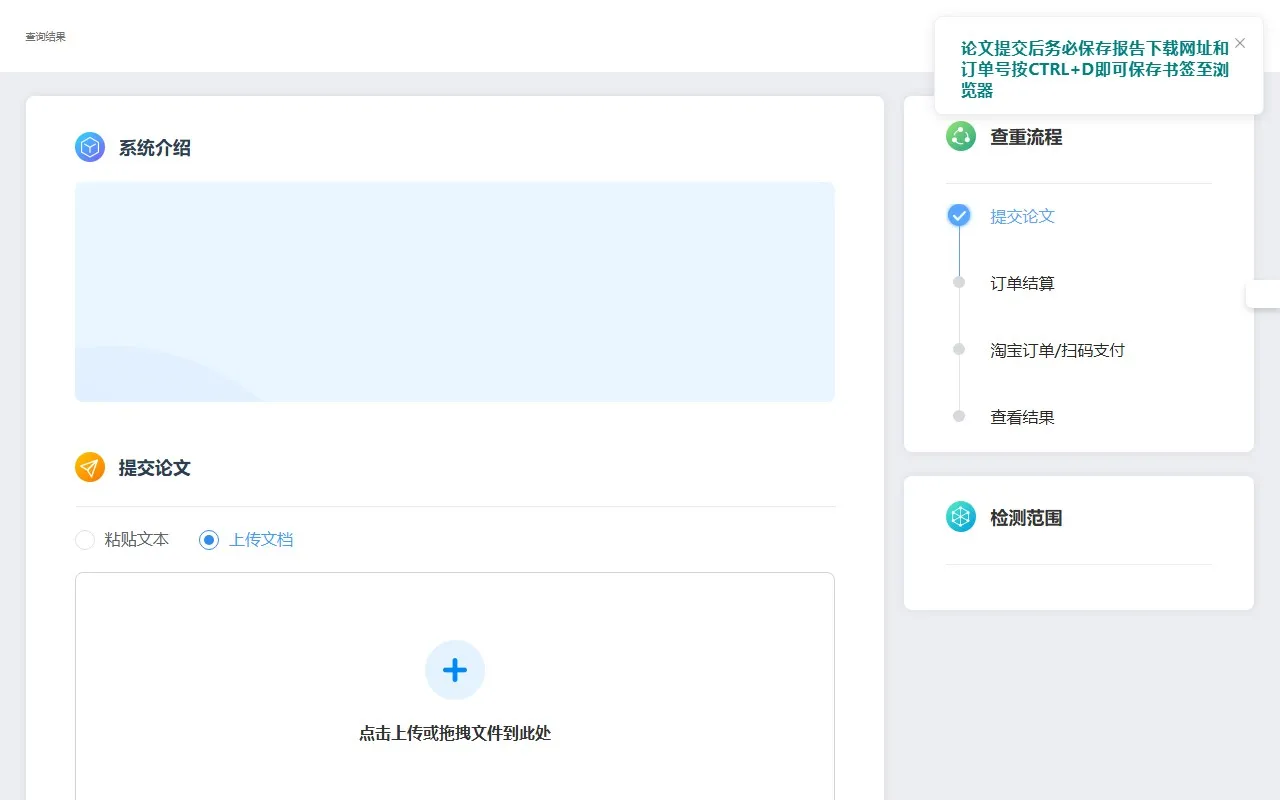Viewport: 1280px width, 800px height.
Task: Select the 上传文档 radio button
Action: (x=209, y=540)
